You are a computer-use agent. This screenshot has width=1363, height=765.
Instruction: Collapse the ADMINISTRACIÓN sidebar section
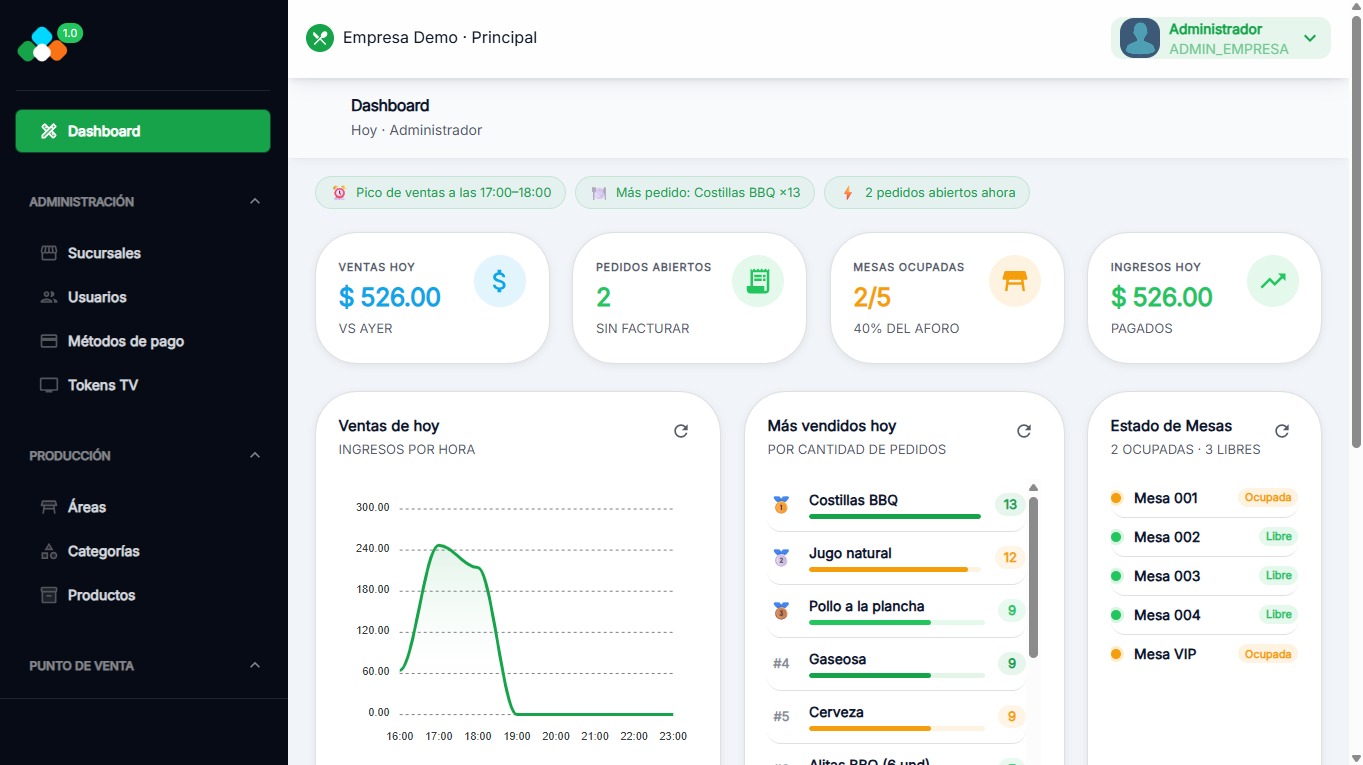click(x=255, y=201)
